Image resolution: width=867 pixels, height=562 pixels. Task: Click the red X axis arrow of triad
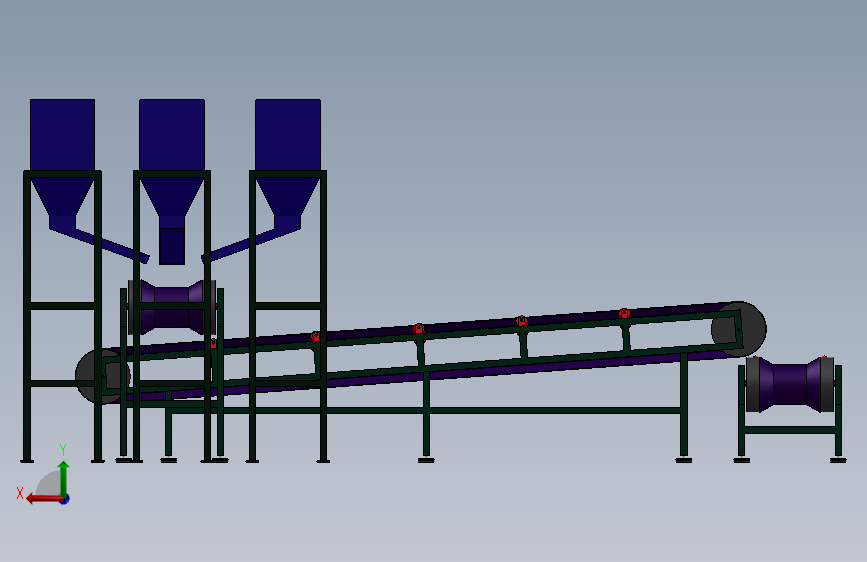point(43,499)
